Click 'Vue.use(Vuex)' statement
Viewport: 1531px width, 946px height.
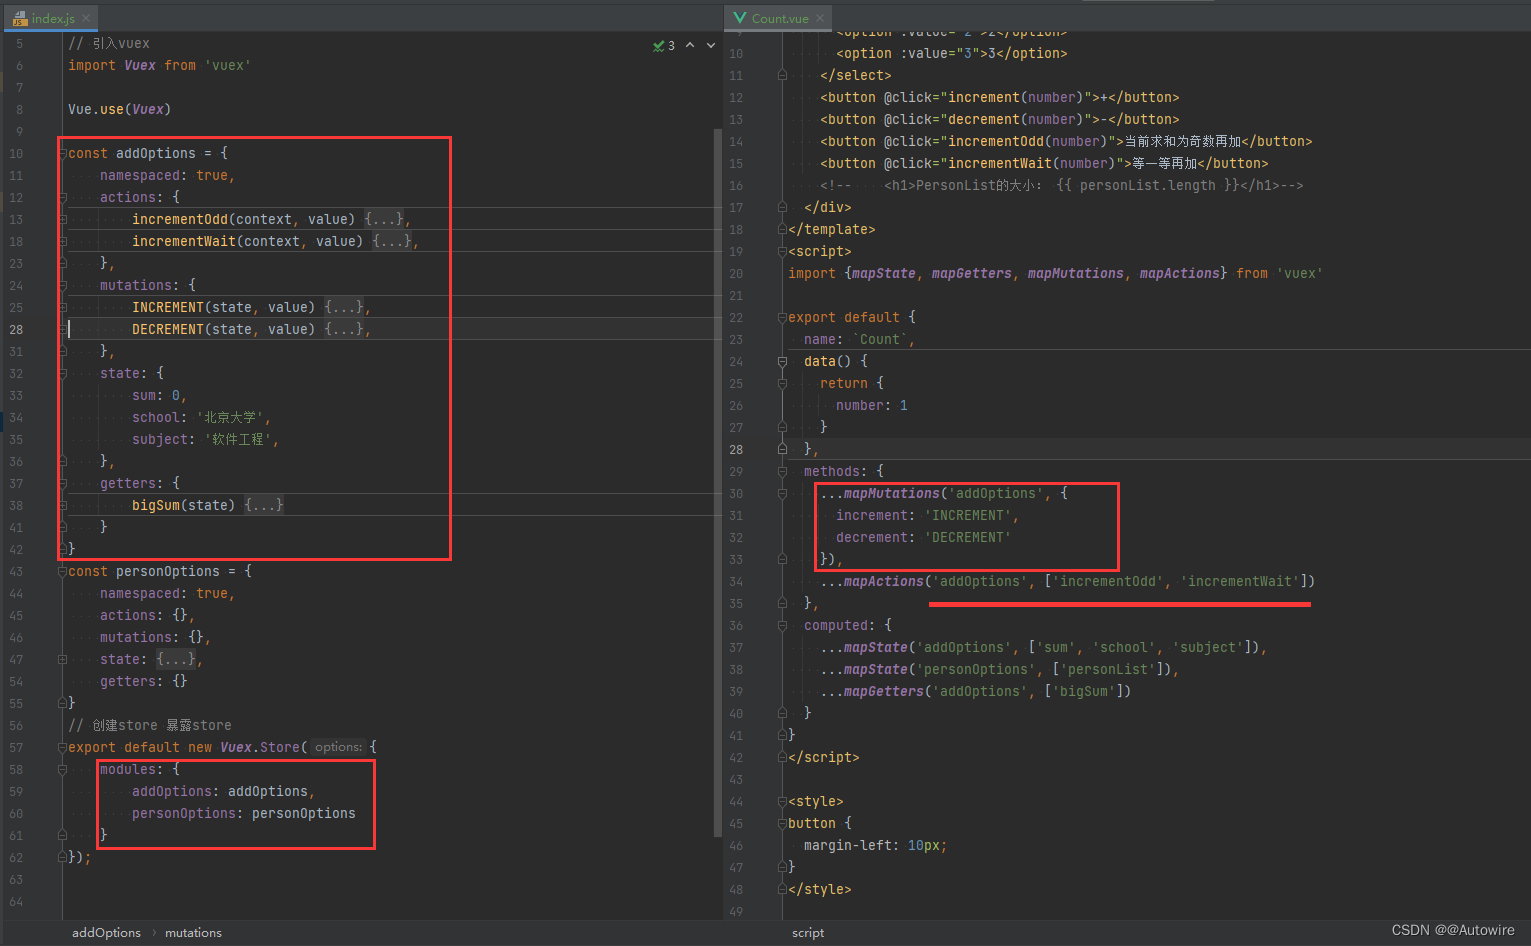coord(120,109)
